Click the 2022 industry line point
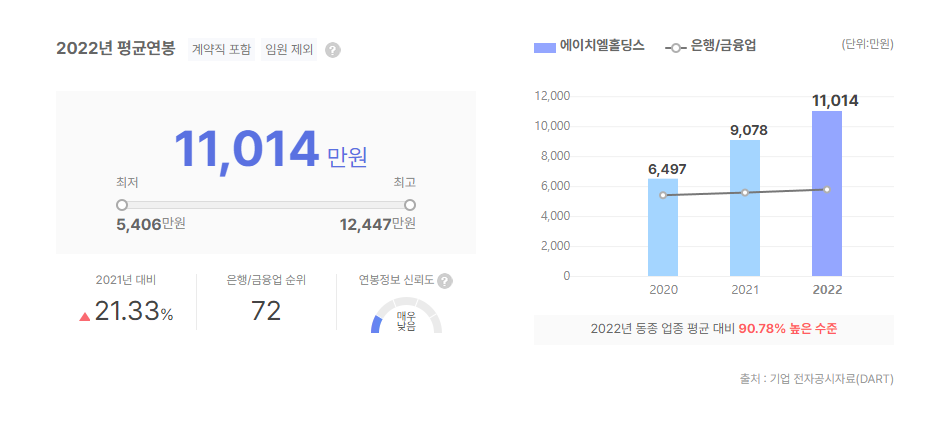951x433 pixels. (827, 189)
